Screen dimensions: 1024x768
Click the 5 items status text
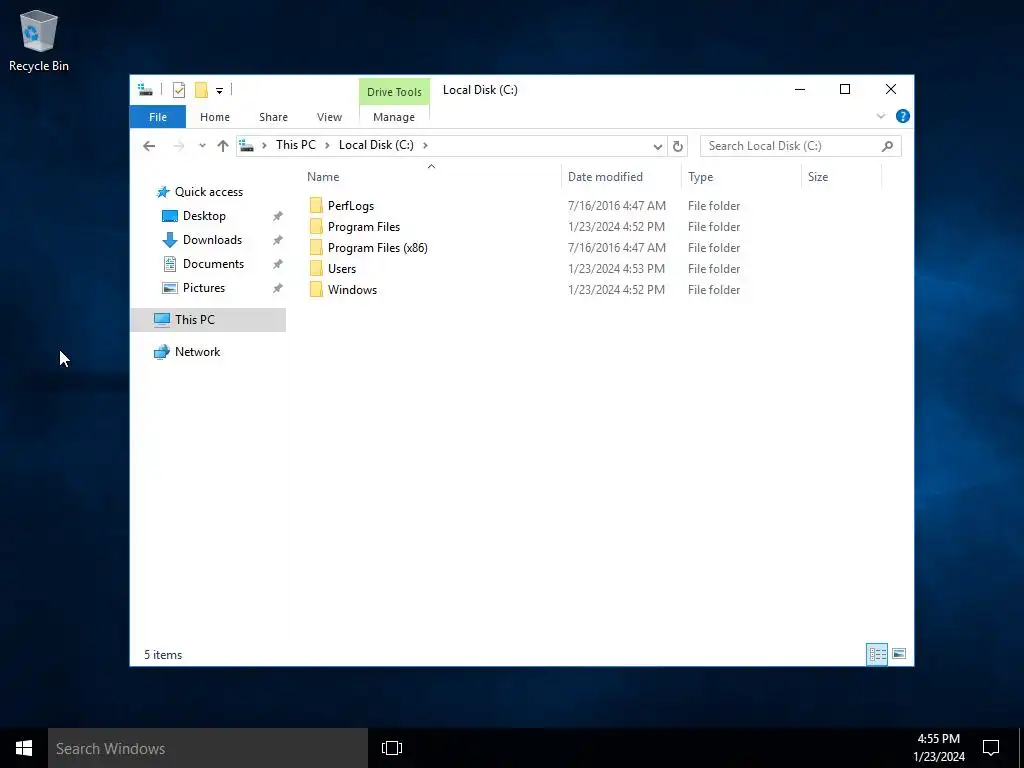click(x=163, y=655)
